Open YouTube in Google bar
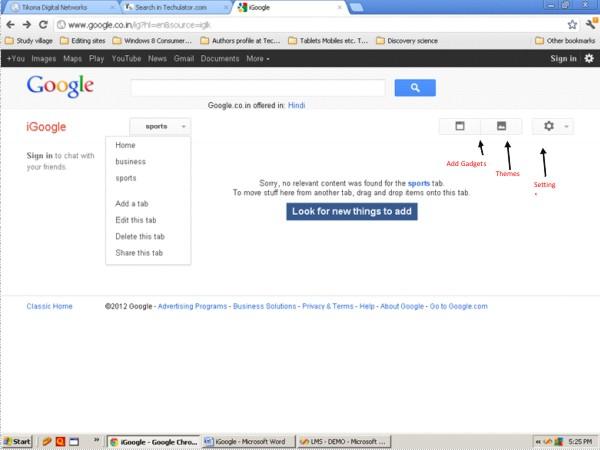Screen dimensions: 600x450 (x=126, y=59)
